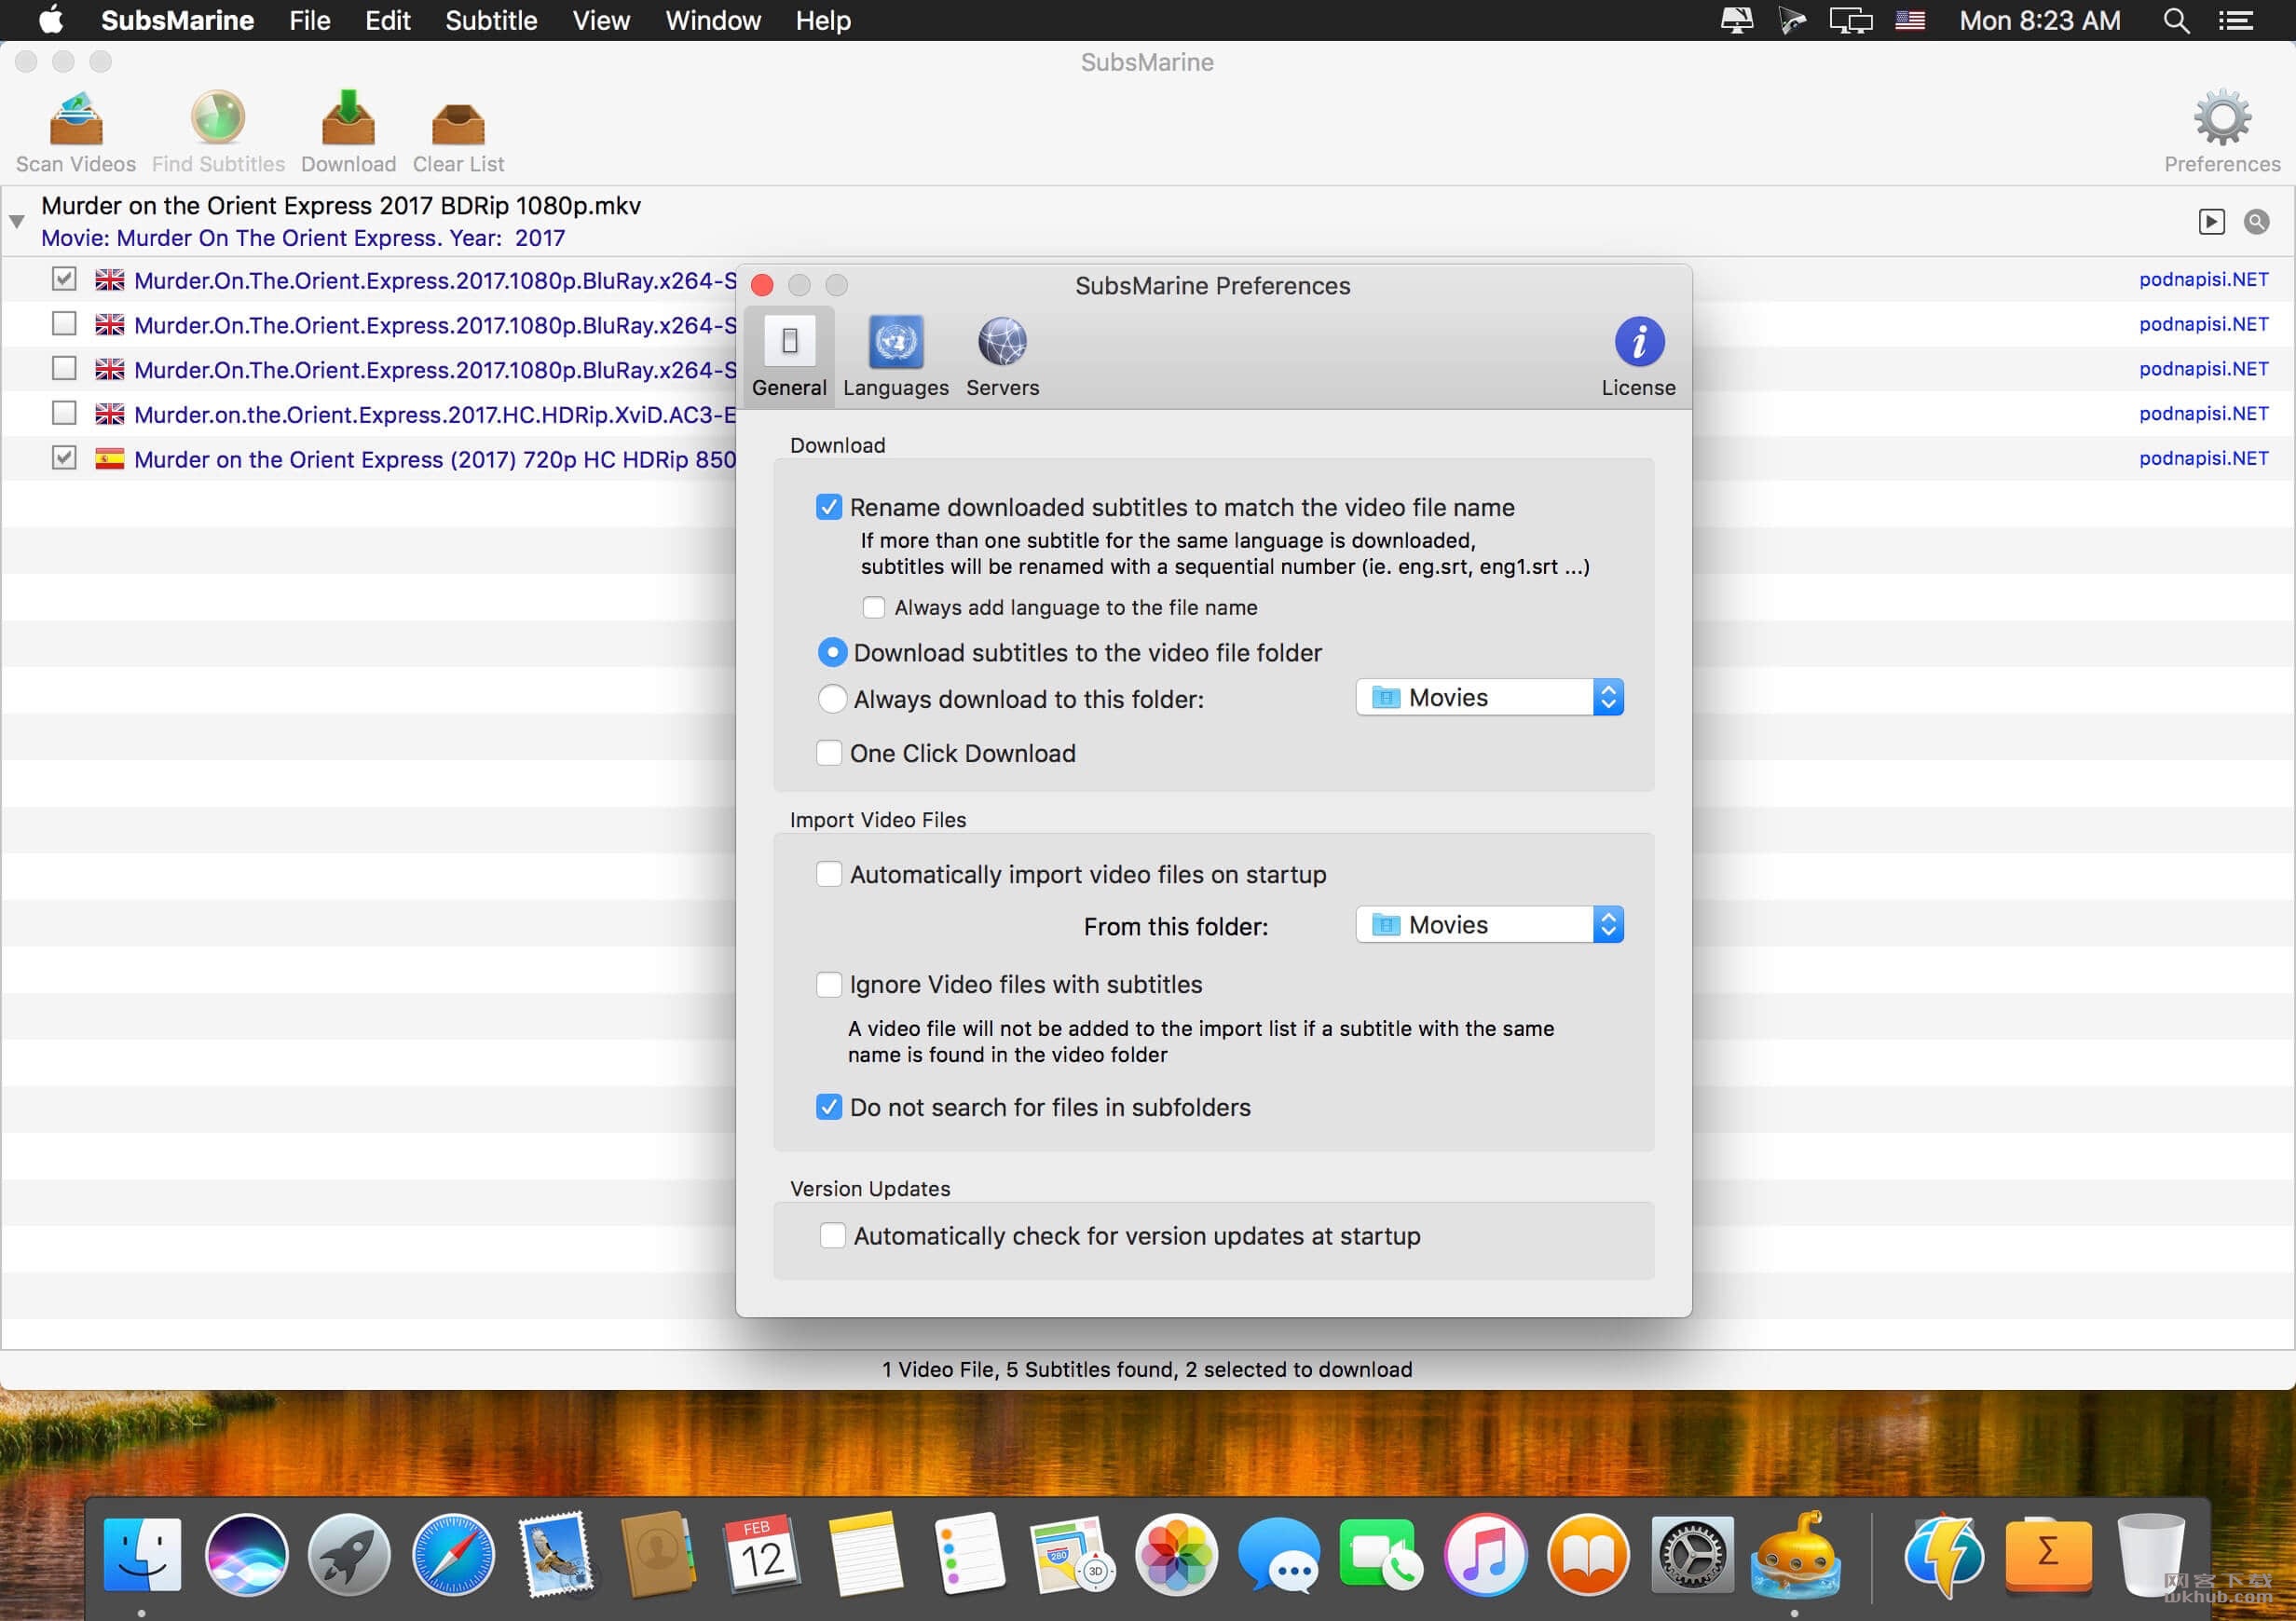Launch Siri from the dock
Viewport: 2296px width, 1621px height.
[246, 1555]
